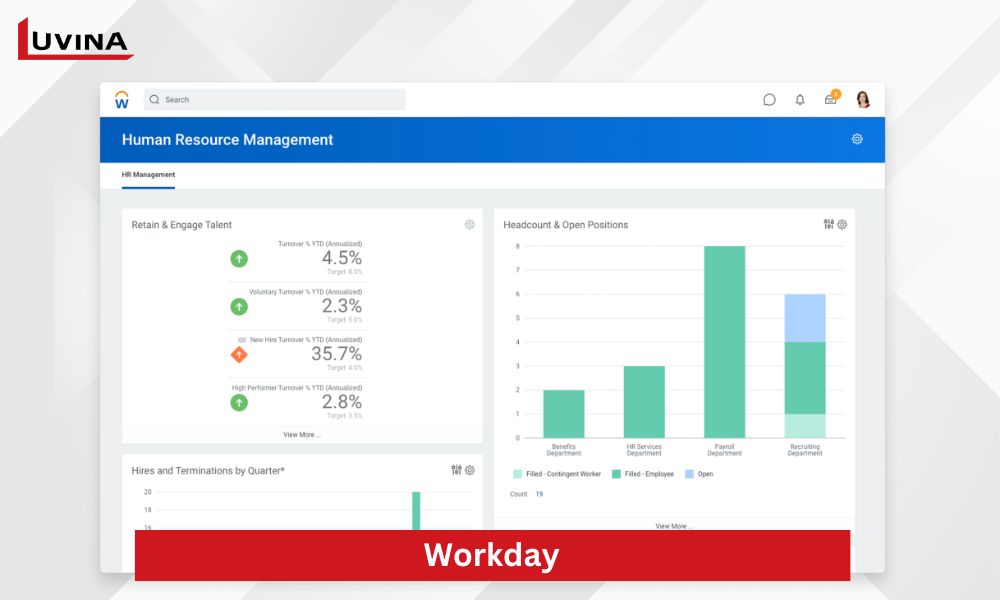The image size is (1000, 600).
Task: Click the Count value 19 link
Action: click(x=539, y=494)
